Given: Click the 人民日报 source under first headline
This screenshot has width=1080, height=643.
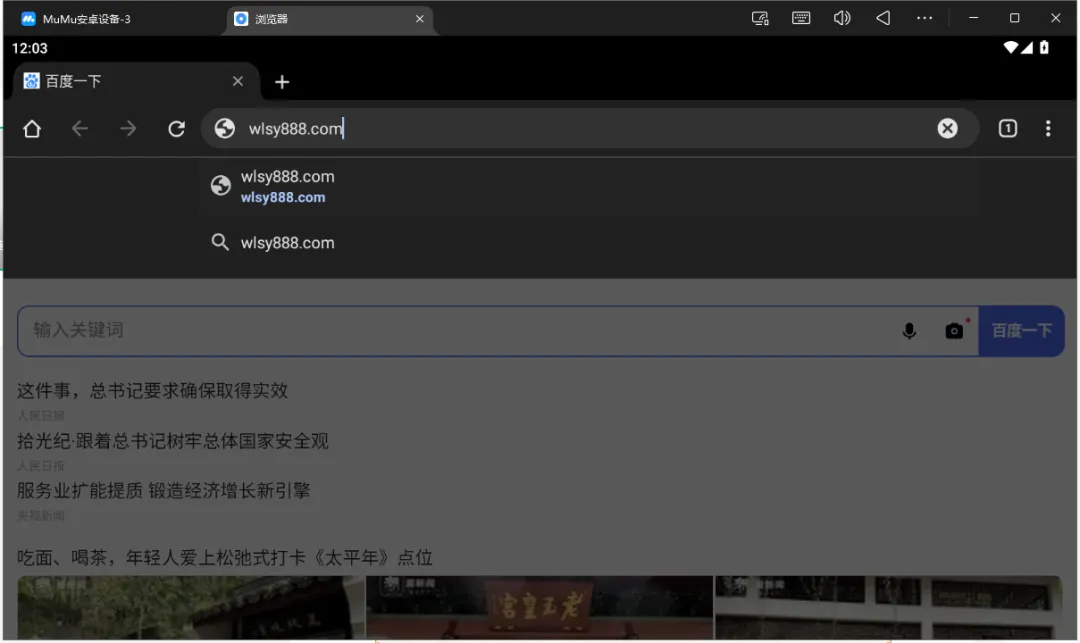Looking at the screenshot, I should [41, 415].
